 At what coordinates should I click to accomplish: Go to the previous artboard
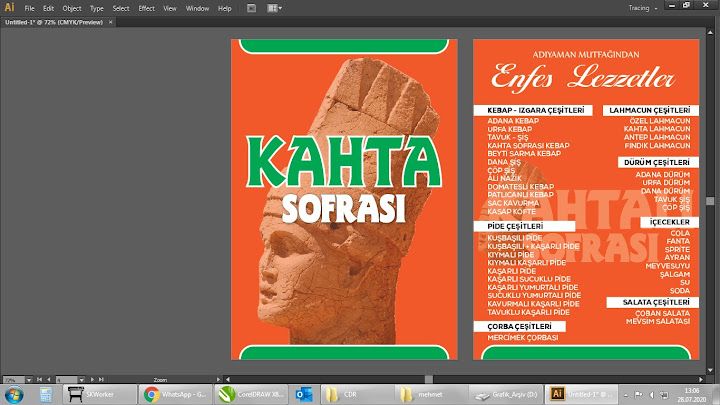pos(49,380)
